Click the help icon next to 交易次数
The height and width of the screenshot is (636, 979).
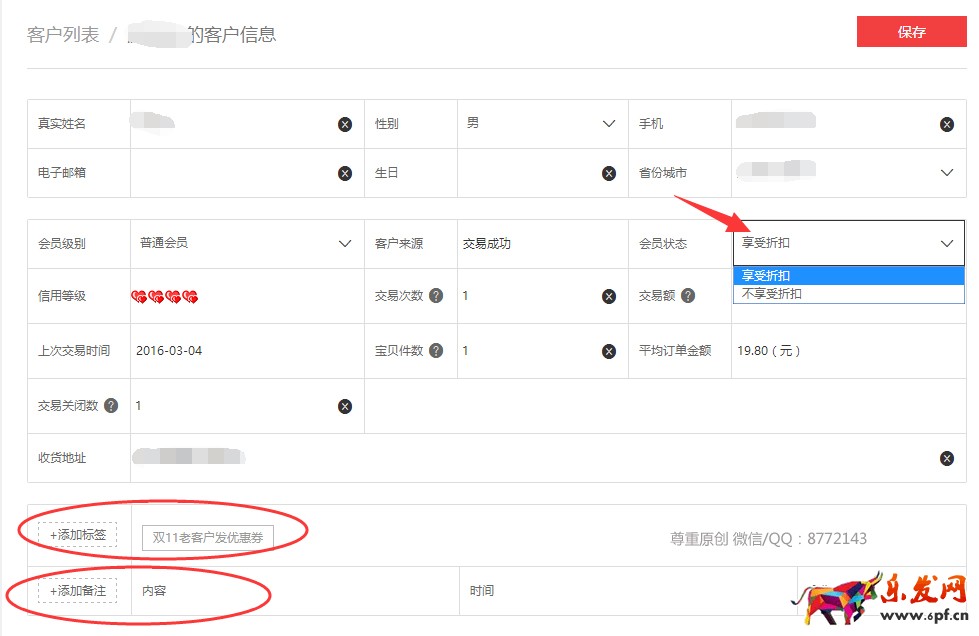coord(436,296)
